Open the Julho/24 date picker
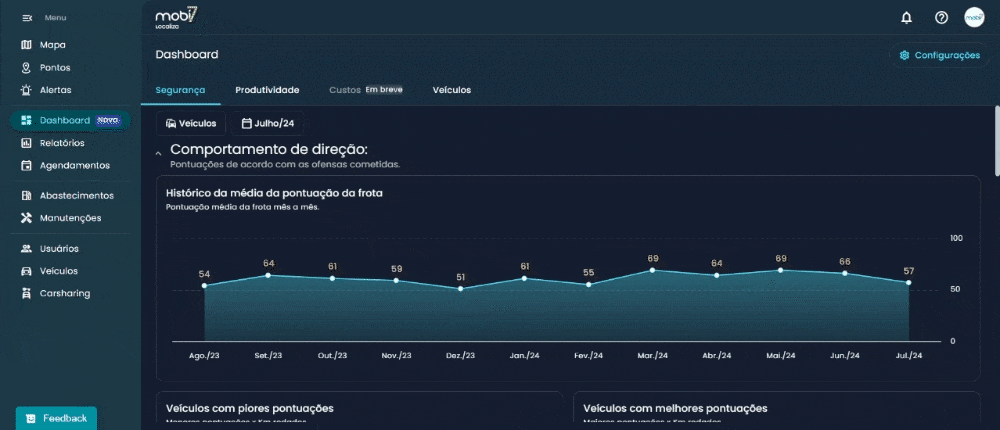Viewport: 1000px width, 430px height. (268, 124)
